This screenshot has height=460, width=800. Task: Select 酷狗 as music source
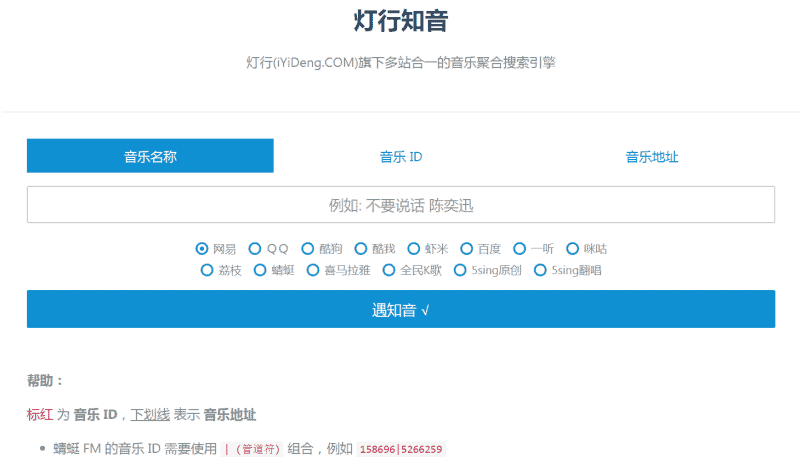(x=308, y=249)
